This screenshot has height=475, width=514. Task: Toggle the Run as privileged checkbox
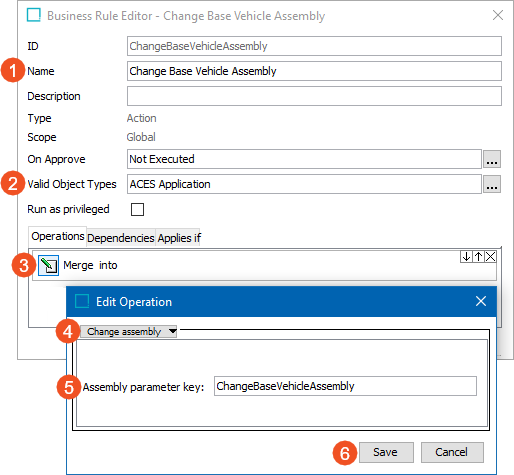click(x=137, y=210)
